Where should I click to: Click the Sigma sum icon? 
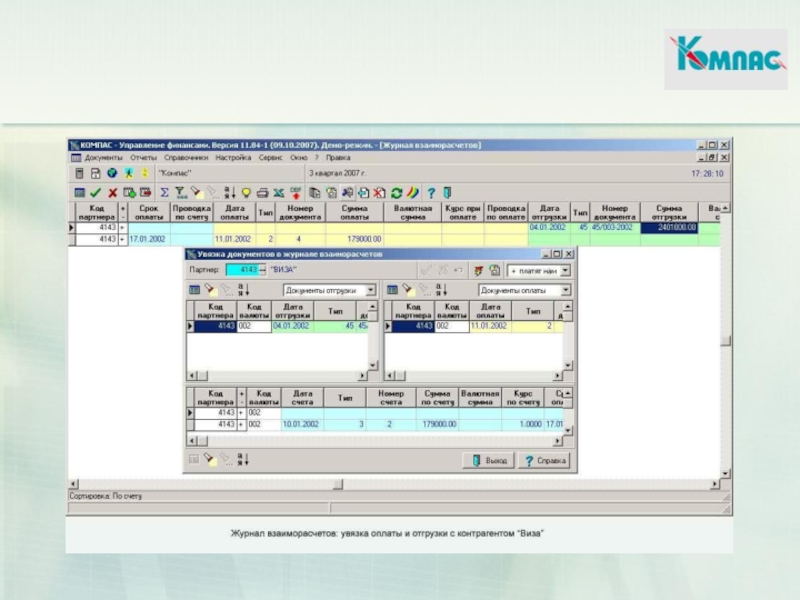pos(164,193)
